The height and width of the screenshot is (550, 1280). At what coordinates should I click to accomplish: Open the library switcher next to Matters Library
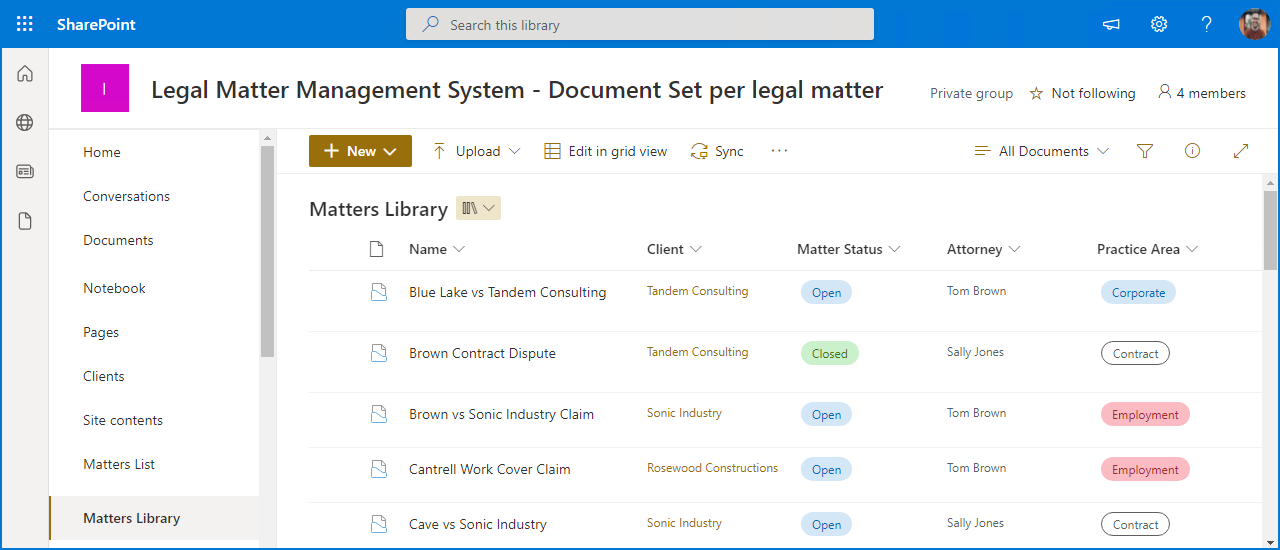coord(478,208)
